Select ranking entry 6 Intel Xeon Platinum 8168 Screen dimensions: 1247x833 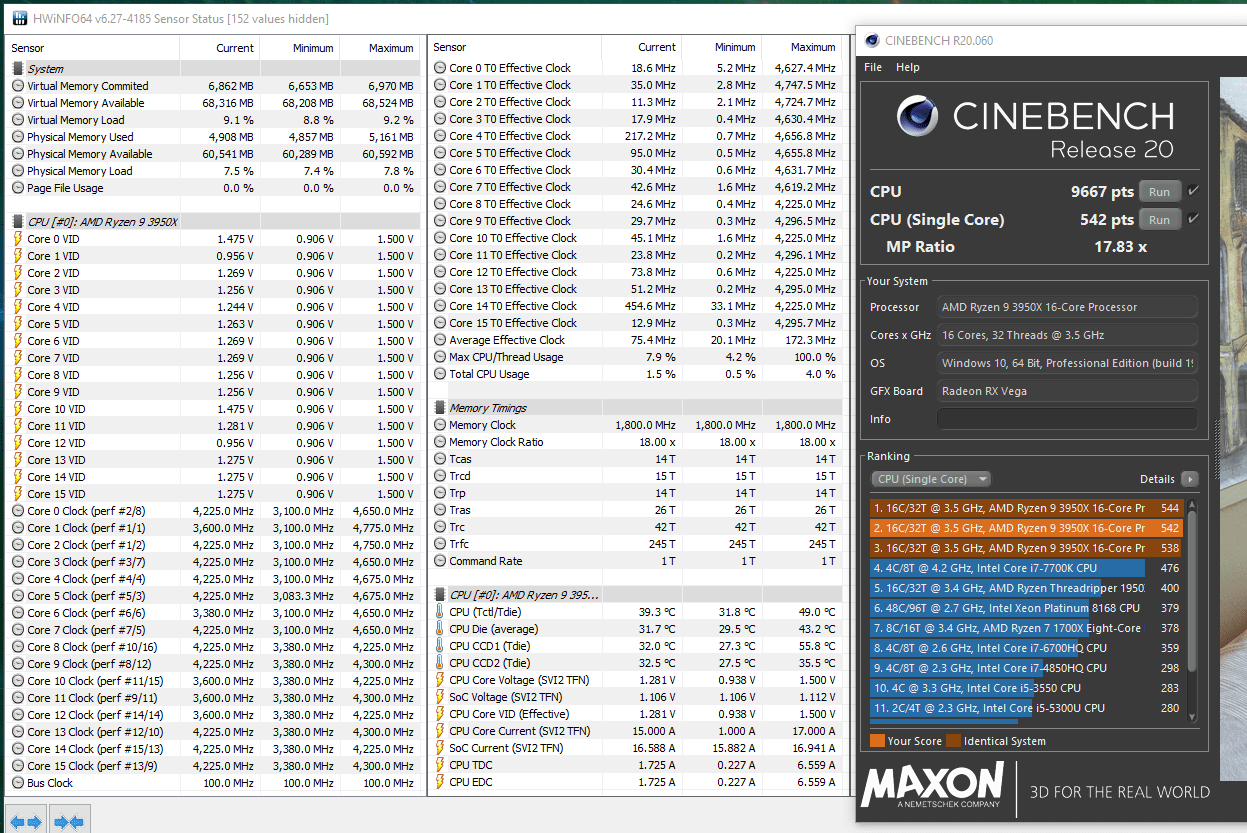click(x=1027, y=608)
